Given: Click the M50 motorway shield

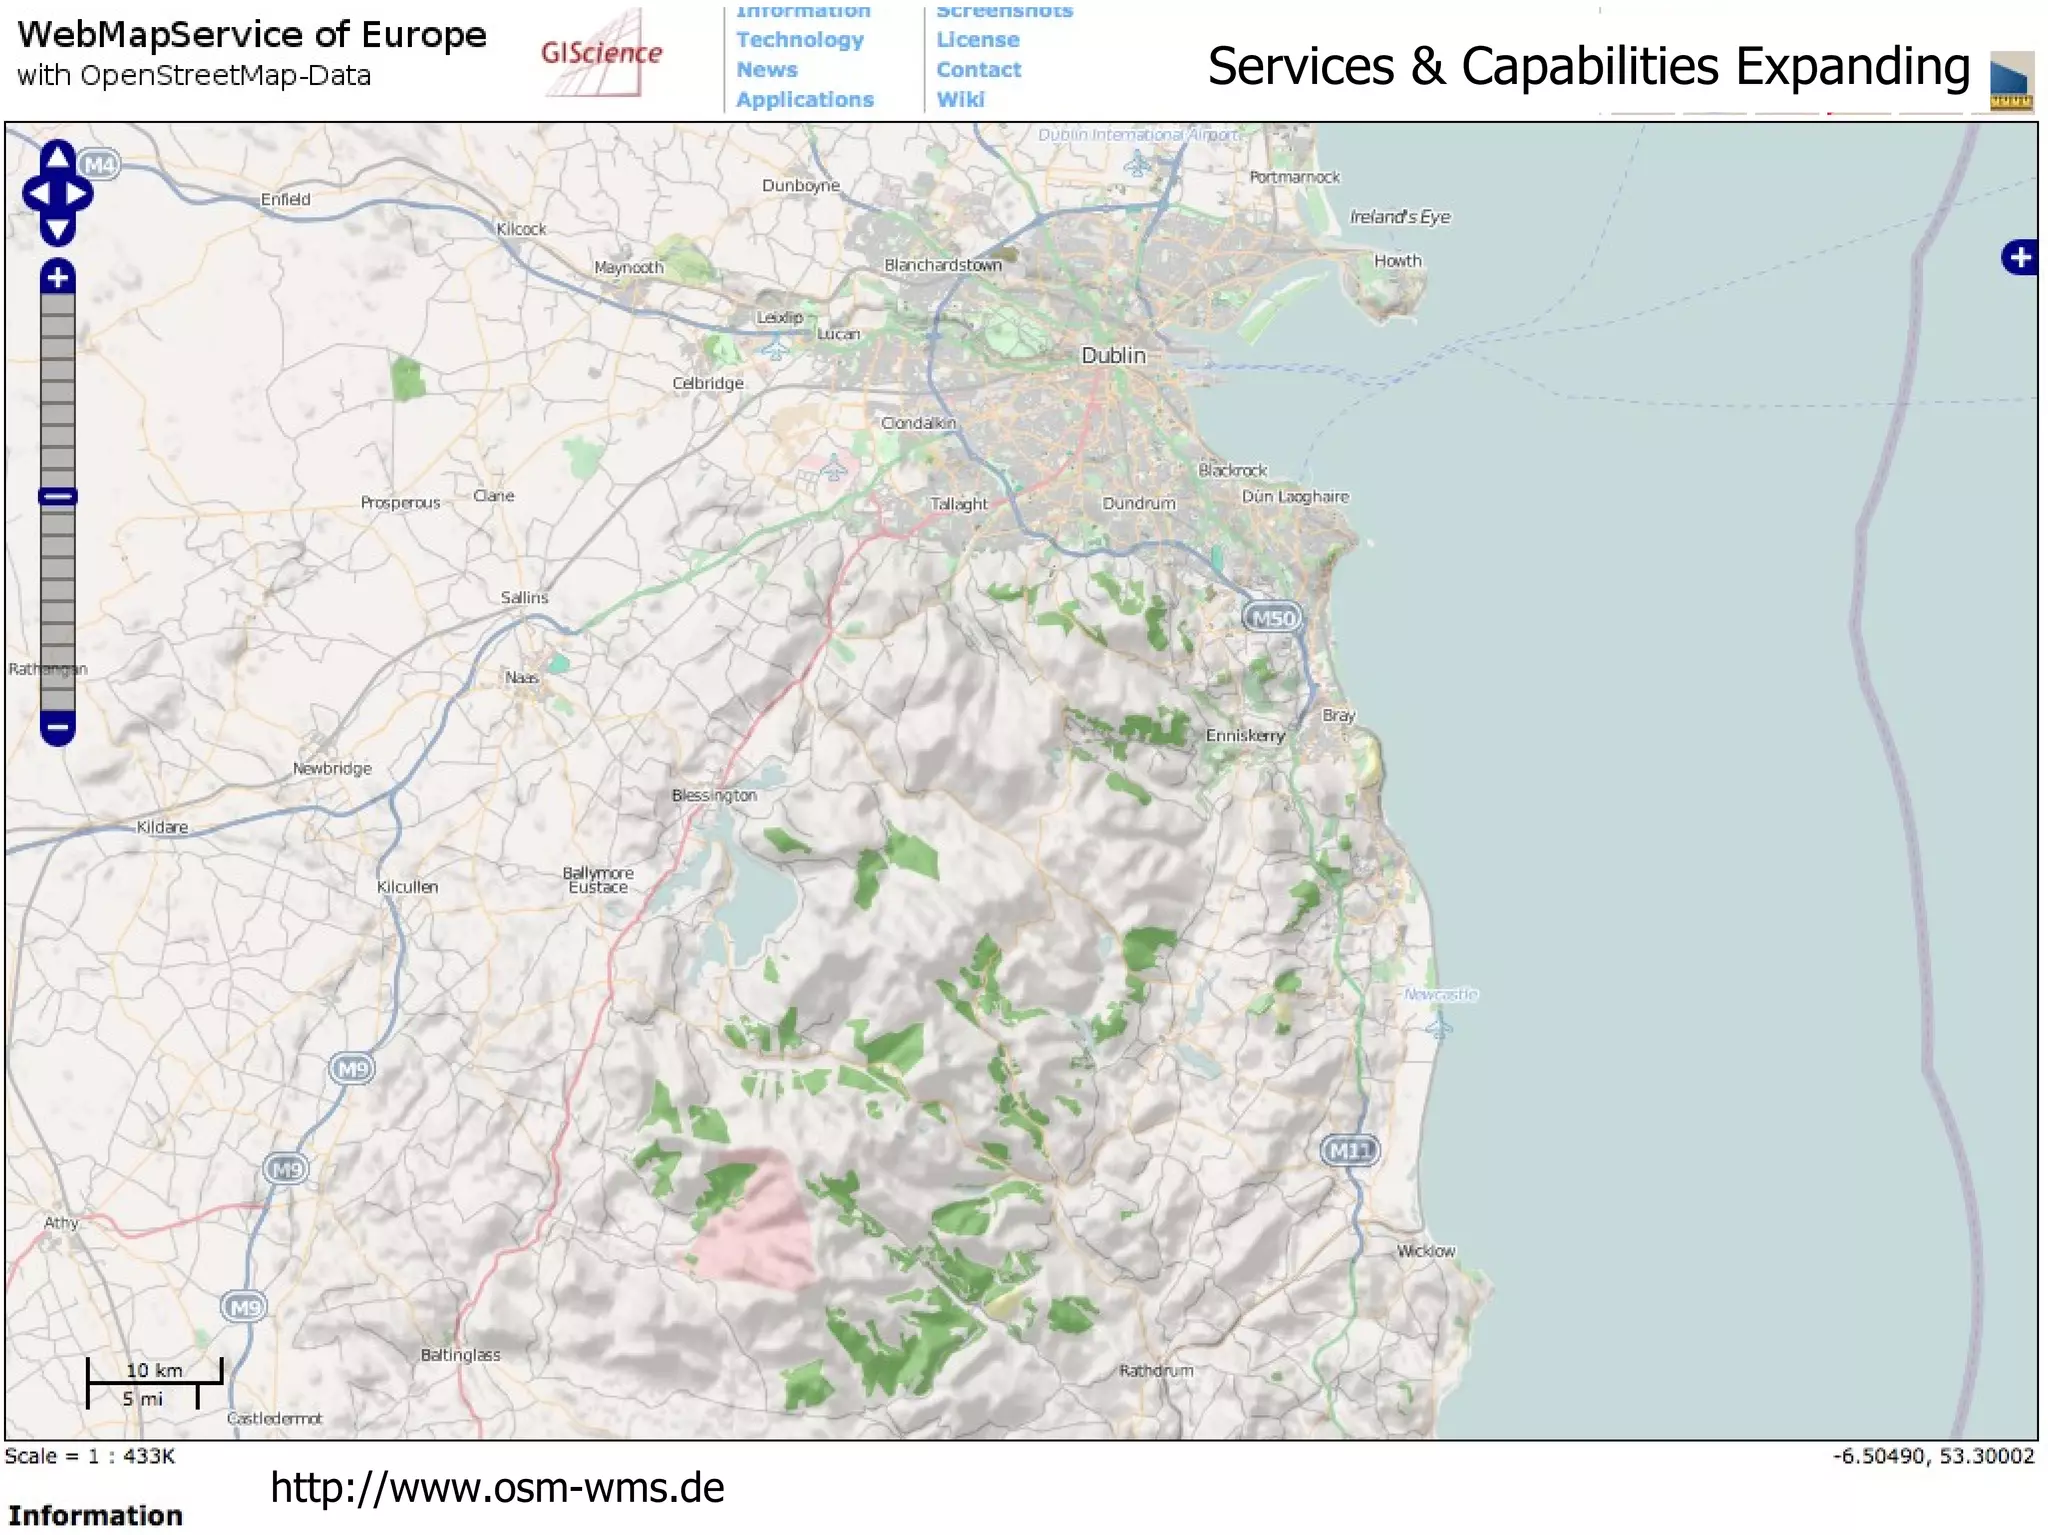Looking at the screenshot, I should point(1272,618).
